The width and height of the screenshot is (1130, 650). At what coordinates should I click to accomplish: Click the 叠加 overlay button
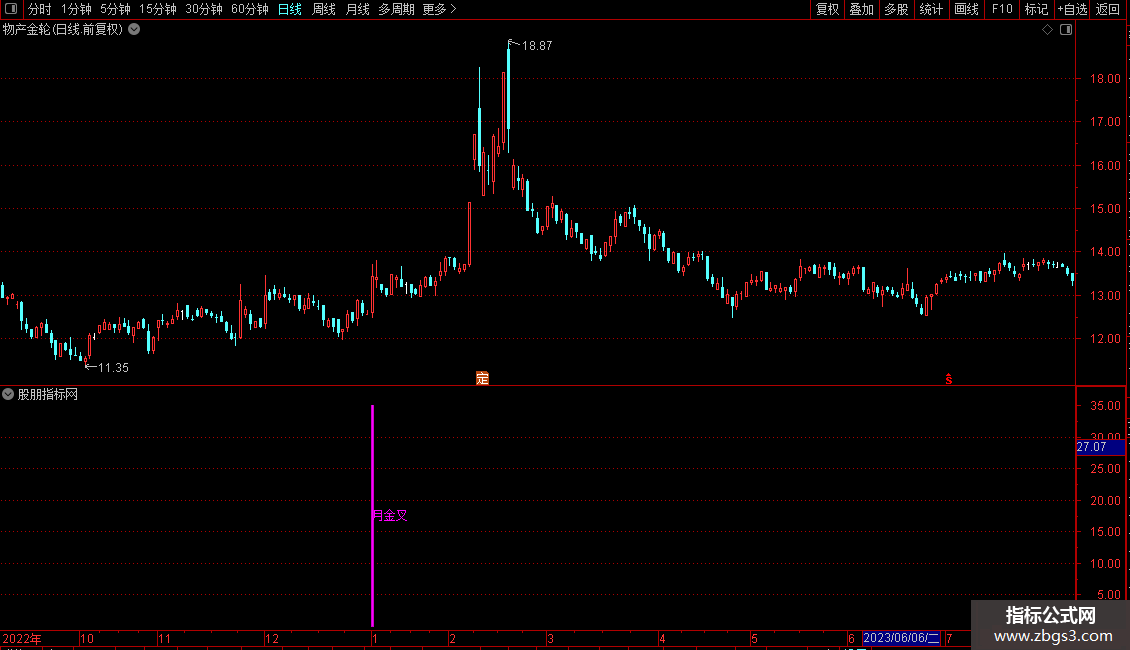coord(861,9)
